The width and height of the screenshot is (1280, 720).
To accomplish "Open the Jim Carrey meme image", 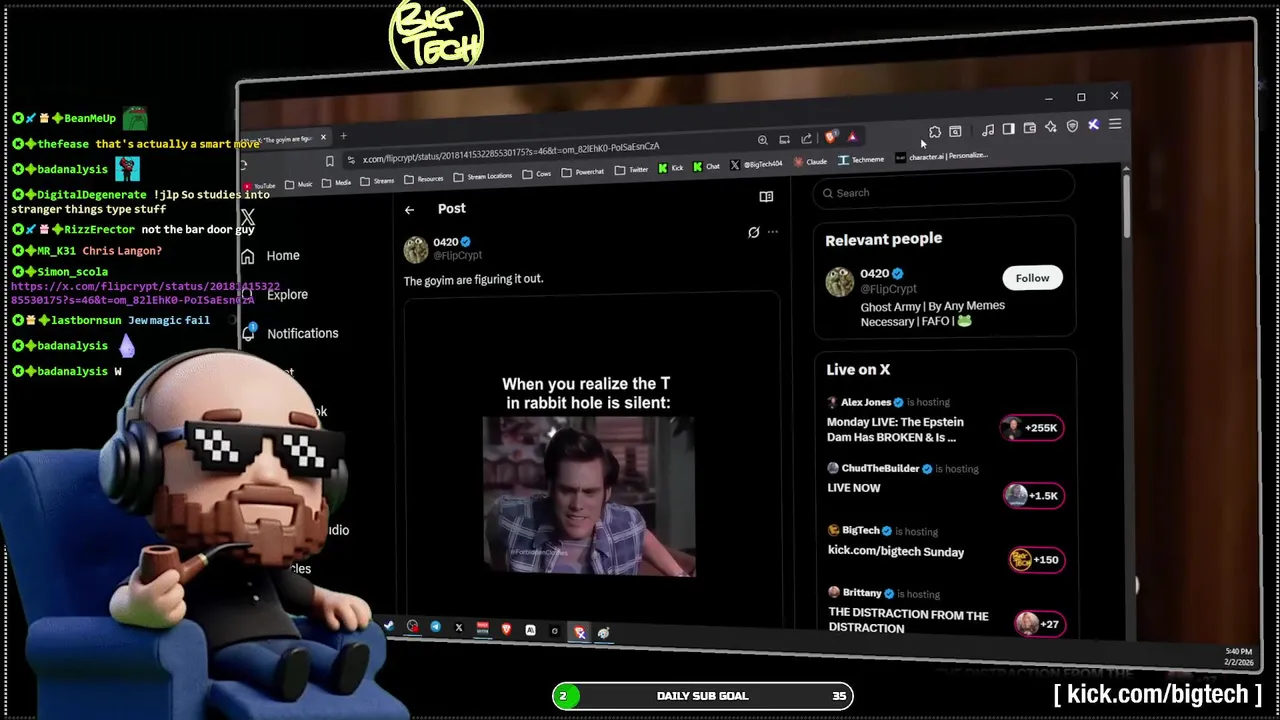I will [589, 496].
